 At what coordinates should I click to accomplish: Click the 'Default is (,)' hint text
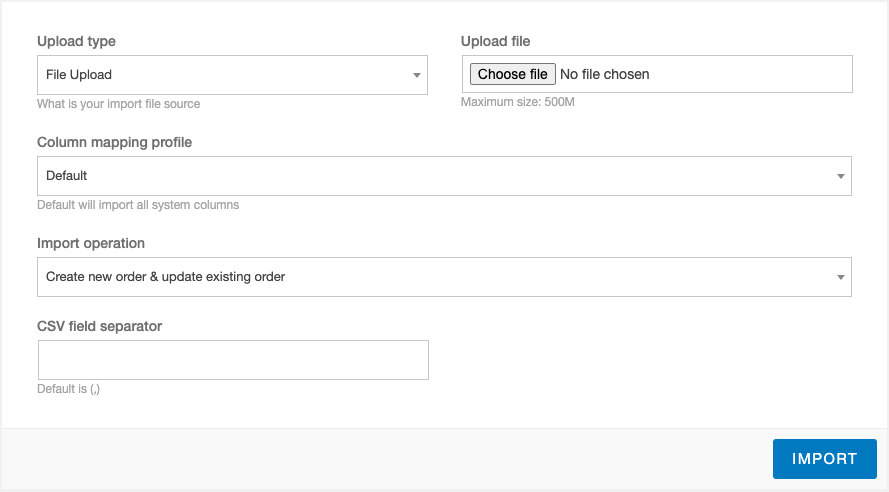point(69,389)
